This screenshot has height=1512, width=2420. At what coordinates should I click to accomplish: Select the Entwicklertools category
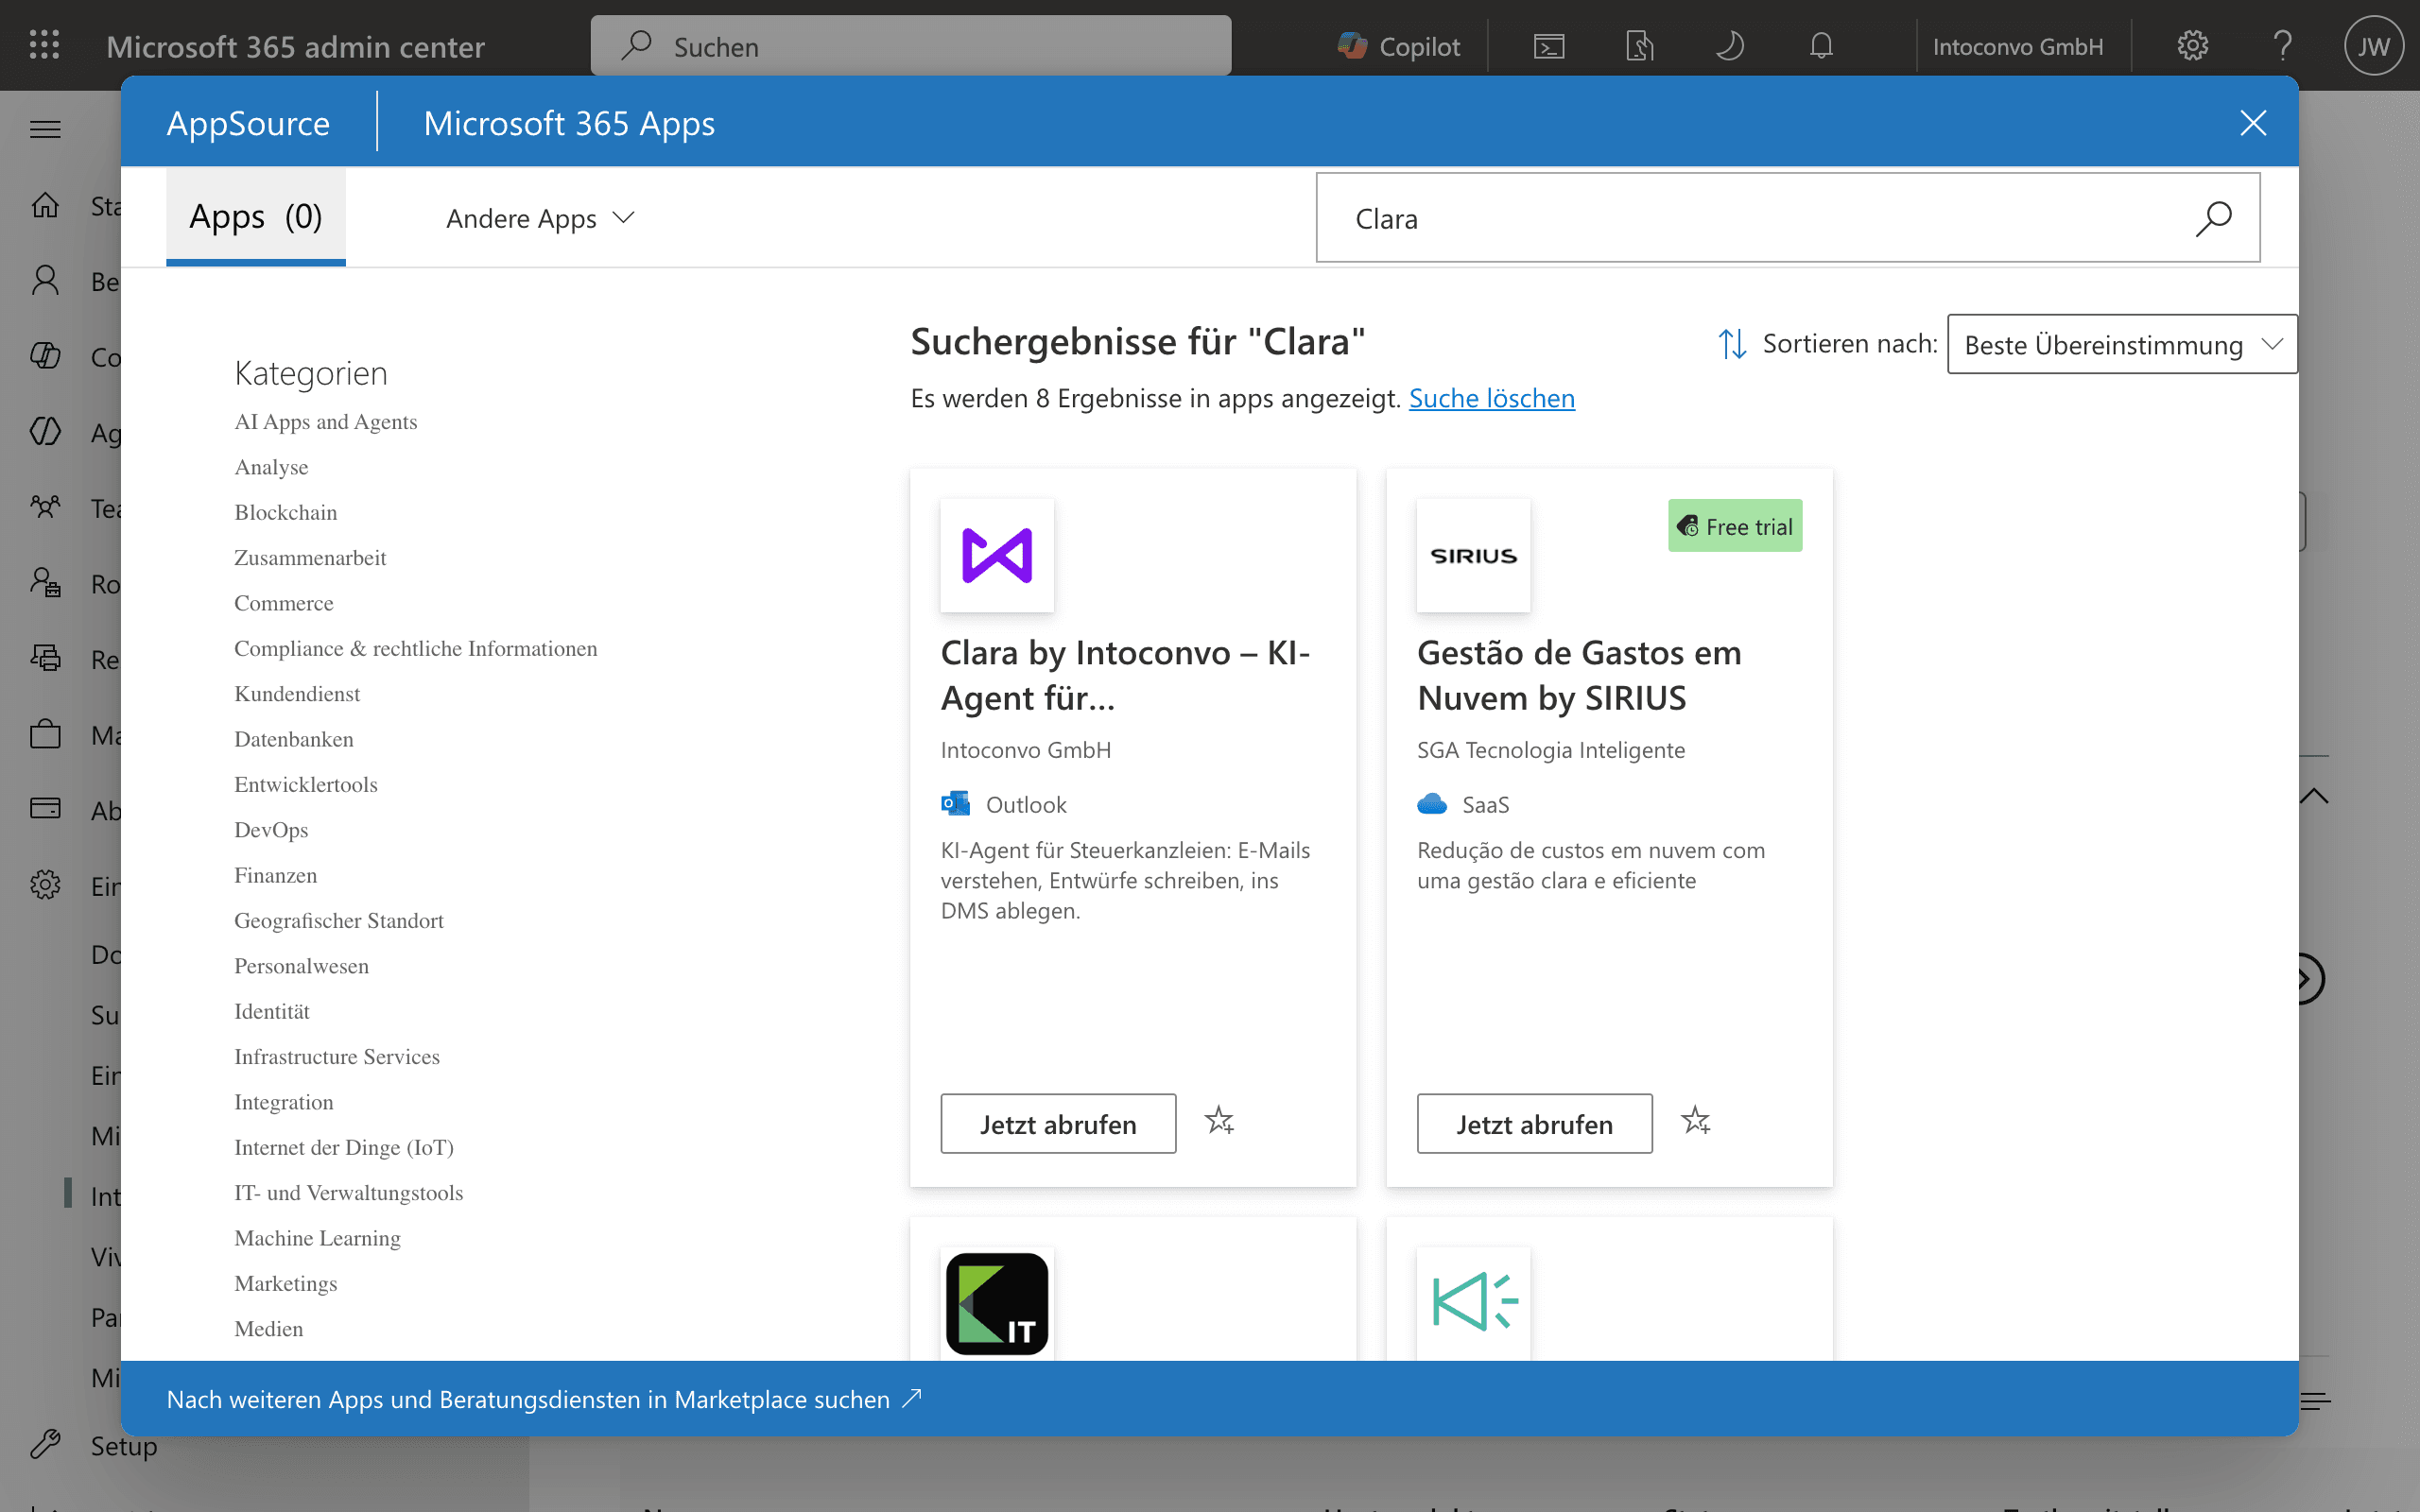[306, 784]
